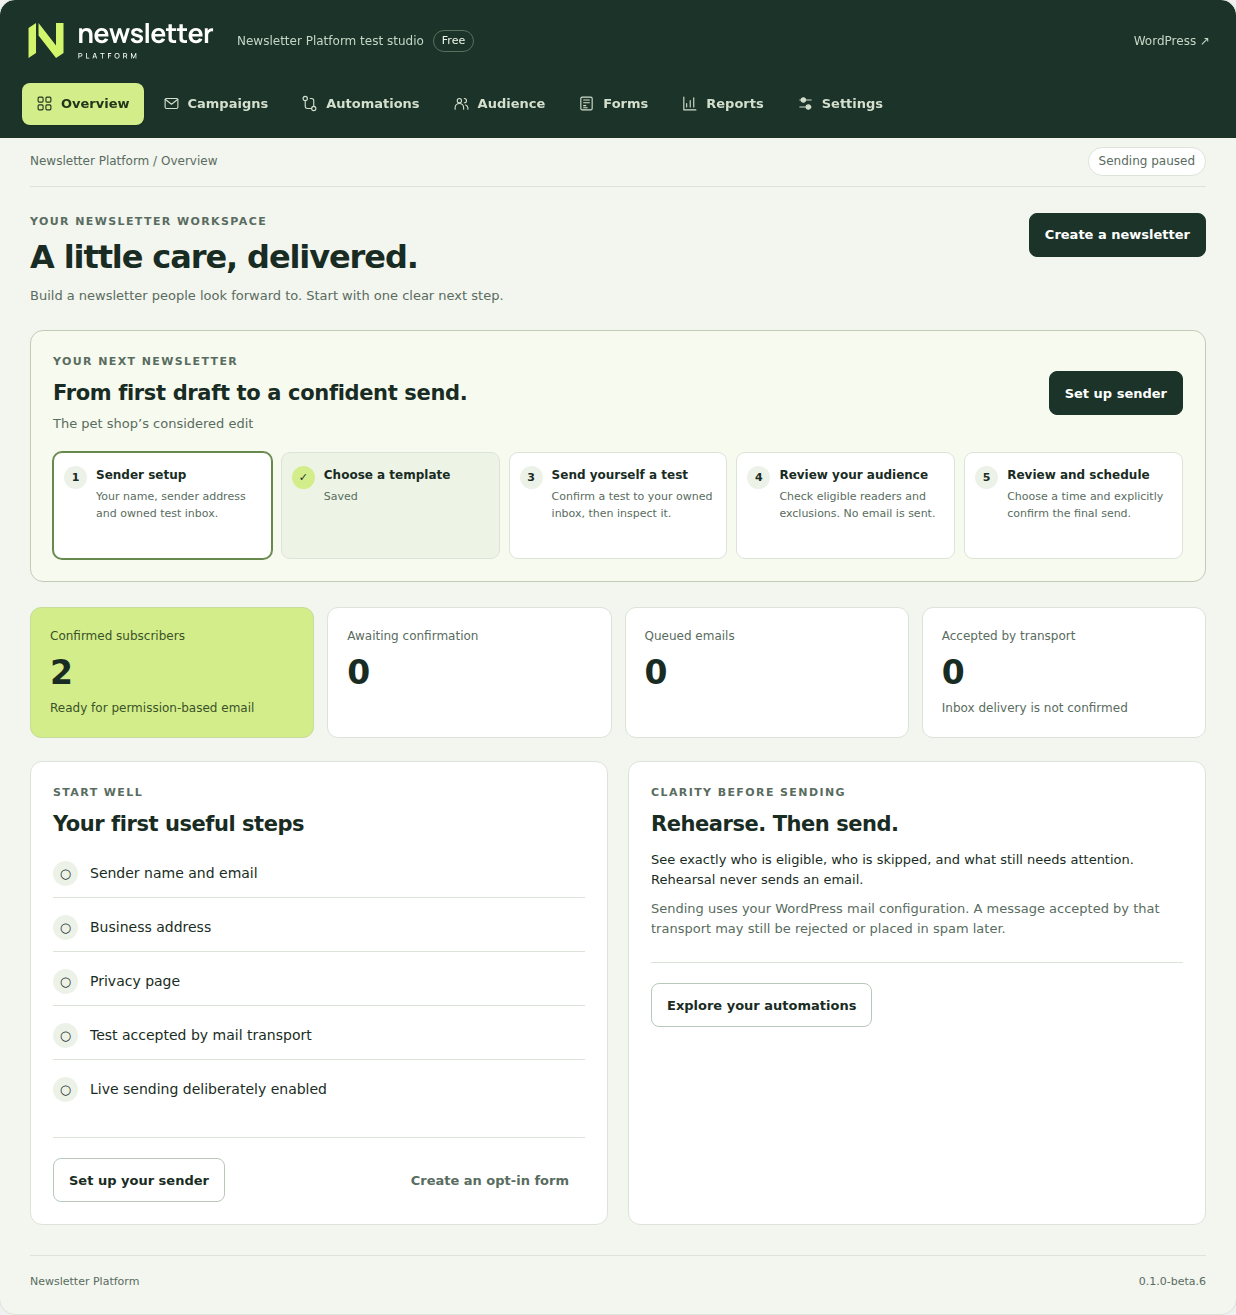Open the Review and schedule step card
Image resolution: width=1236 pixels, height=1315 pixels.
1073,505
